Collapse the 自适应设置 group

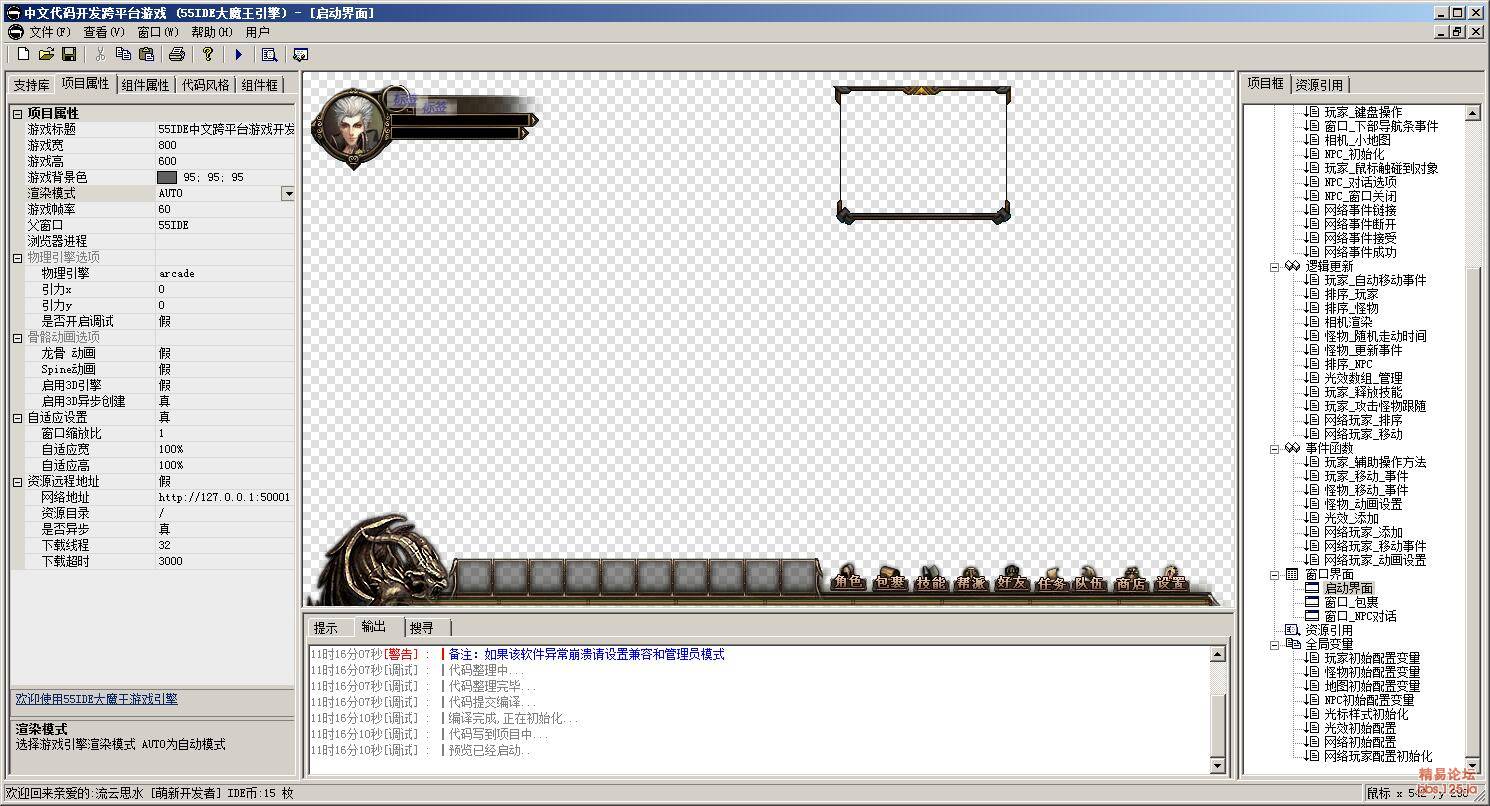tap(17, 418)
